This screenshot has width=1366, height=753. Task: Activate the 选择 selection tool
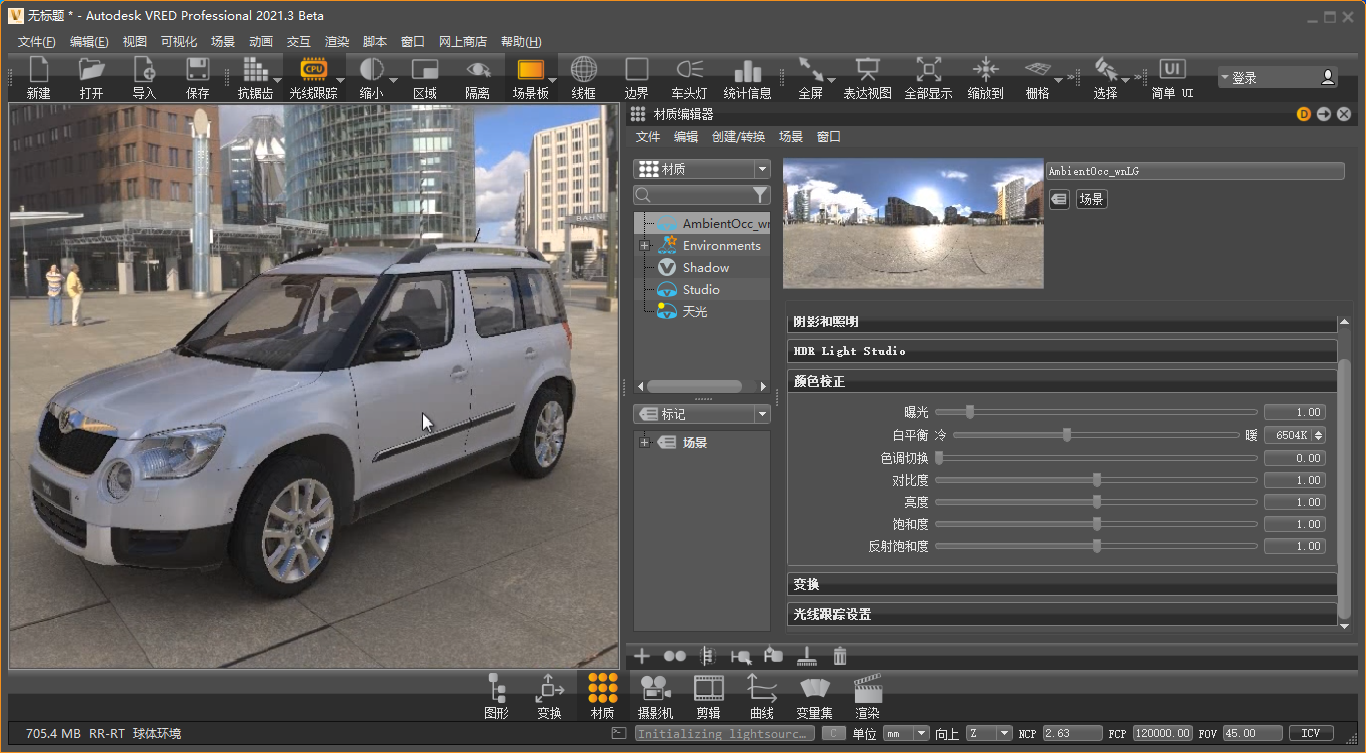click(x=1106, y=78)
